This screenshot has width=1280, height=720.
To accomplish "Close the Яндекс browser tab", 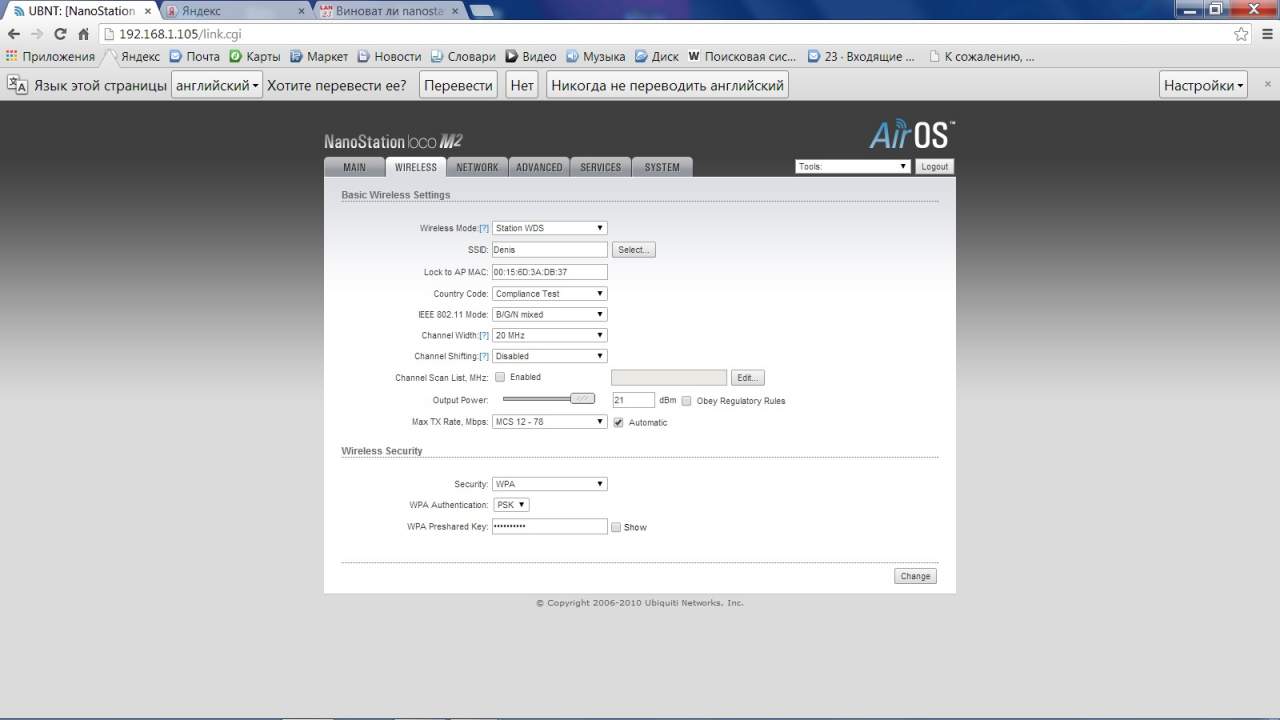I will (x=301, y=11).
